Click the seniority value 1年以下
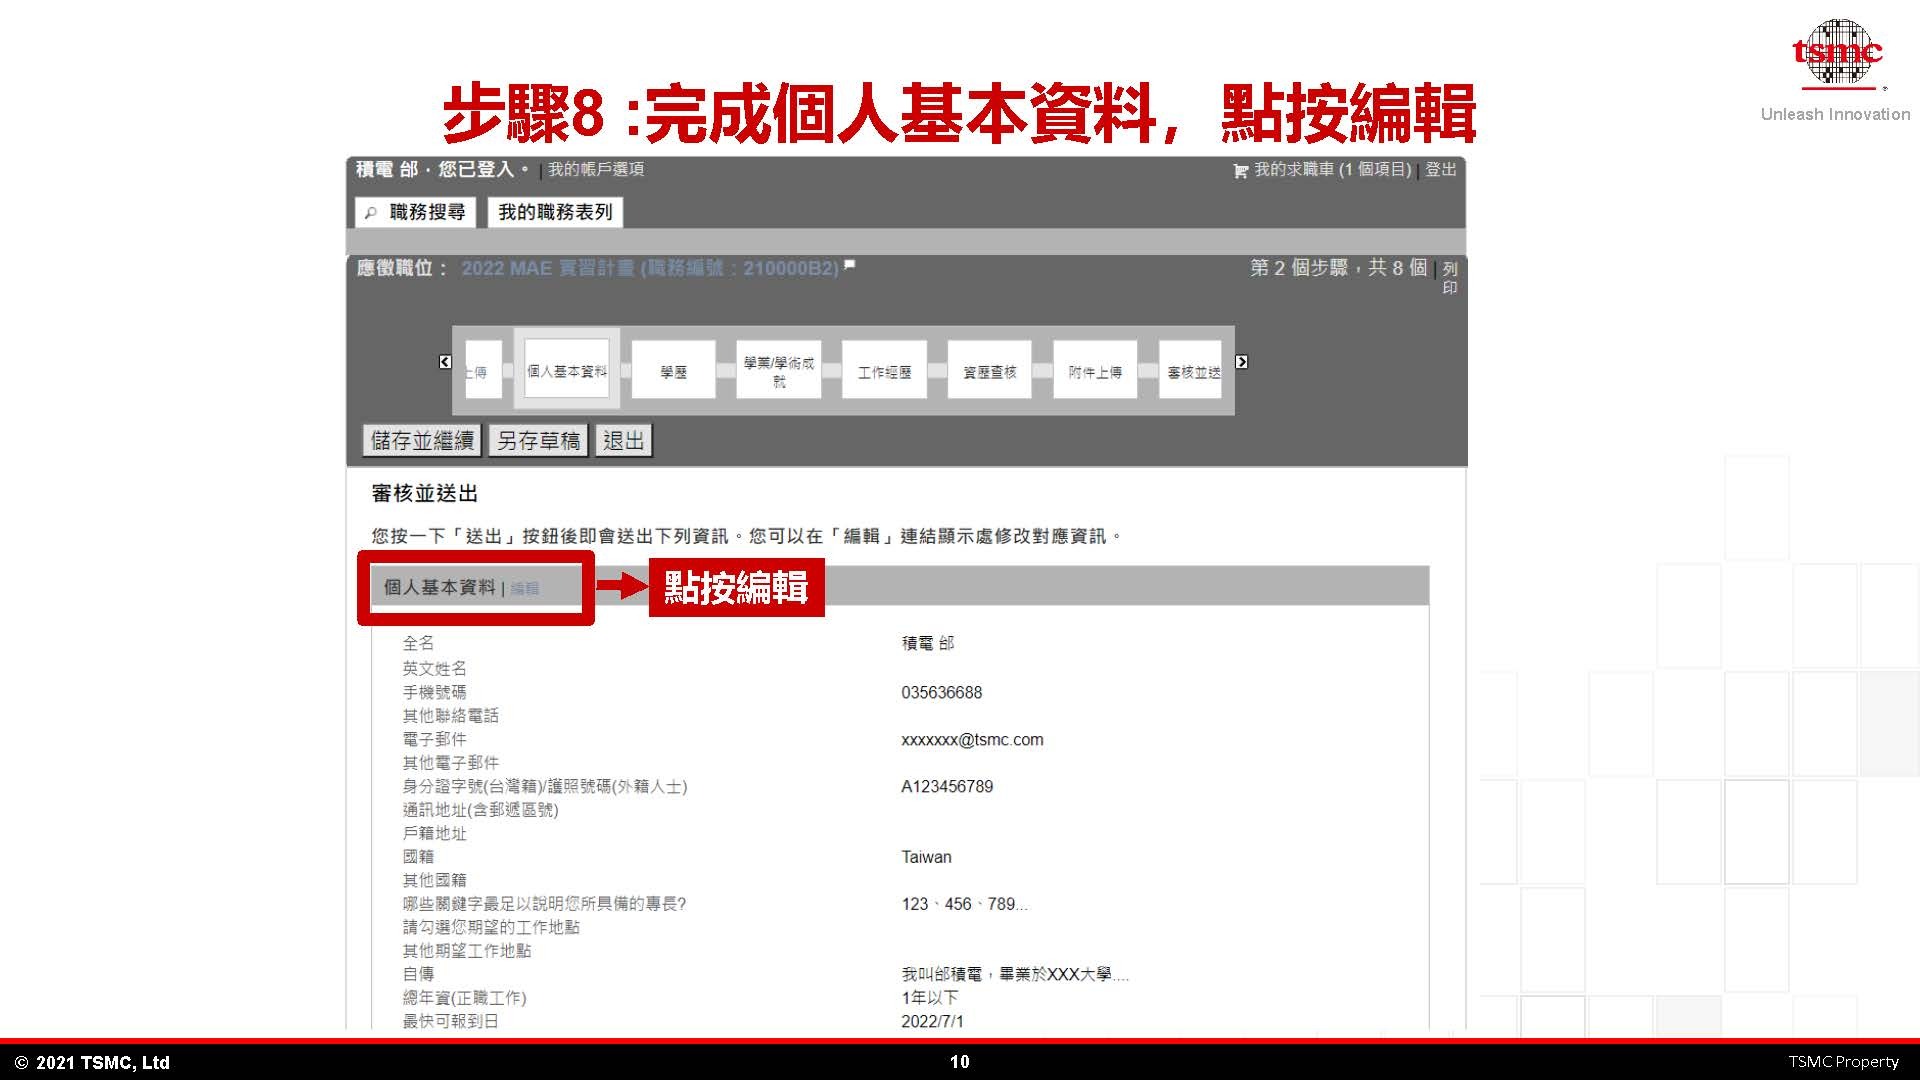 point(930,998)
